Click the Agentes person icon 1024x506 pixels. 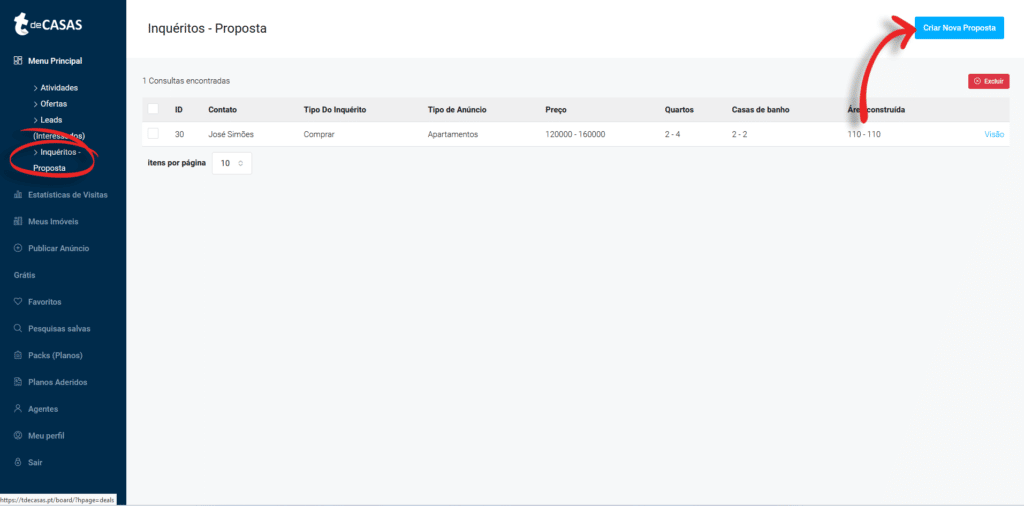pos(18,409)
